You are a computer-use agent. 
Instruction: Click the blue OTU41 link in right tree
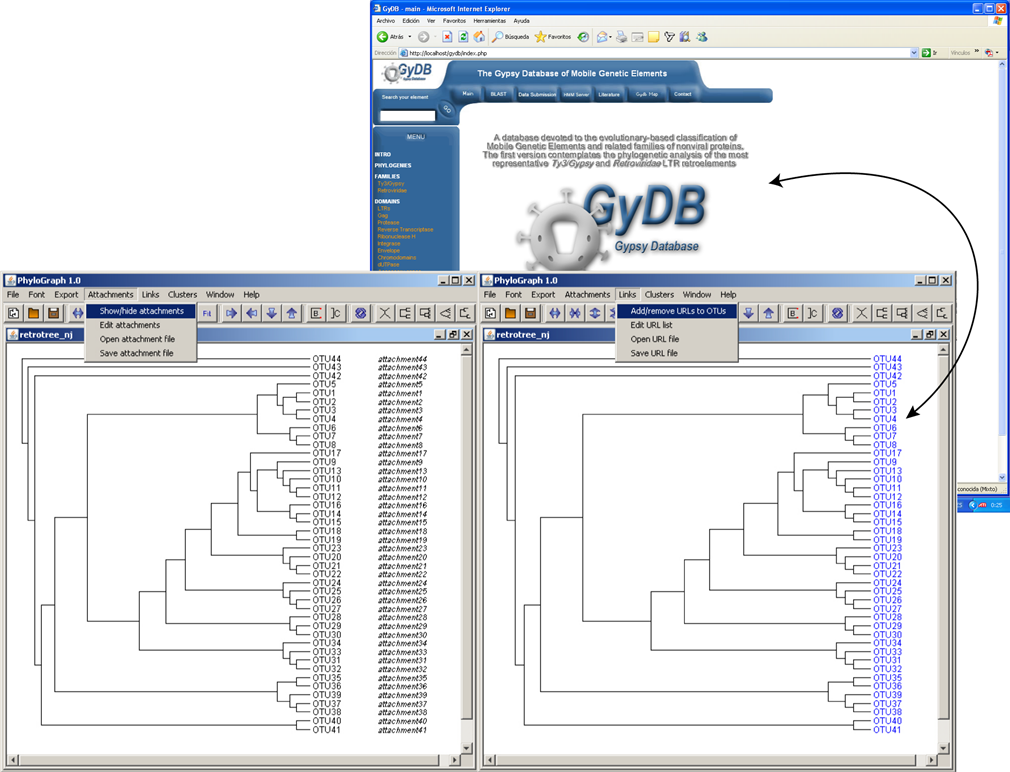(x=887, y=730)
